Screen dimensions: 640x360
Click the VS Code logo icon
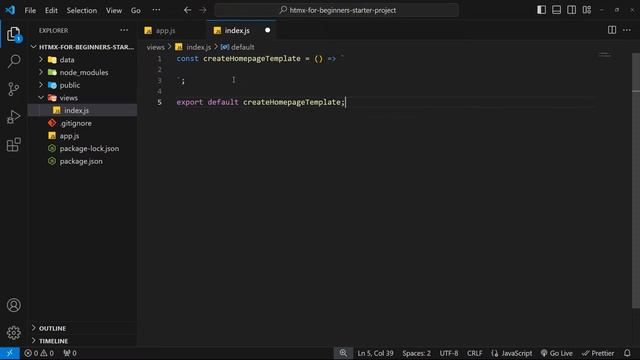[x=10, y=10]
